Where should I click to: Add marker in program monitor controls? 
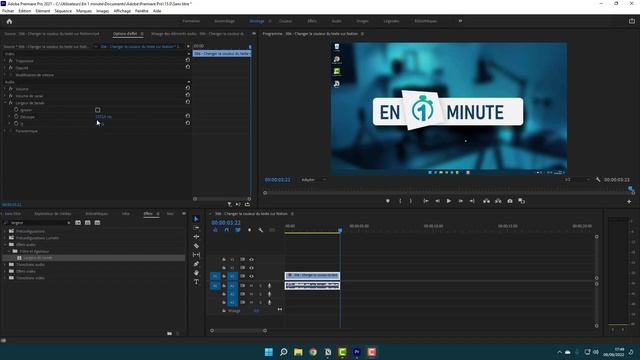pos(388,201)
